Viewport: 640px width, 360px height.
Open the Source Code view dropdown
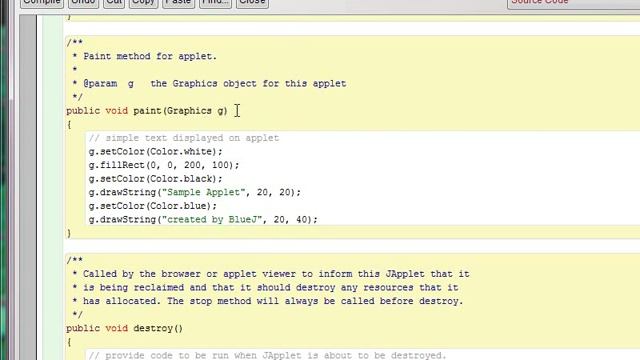tap(573, 3)
